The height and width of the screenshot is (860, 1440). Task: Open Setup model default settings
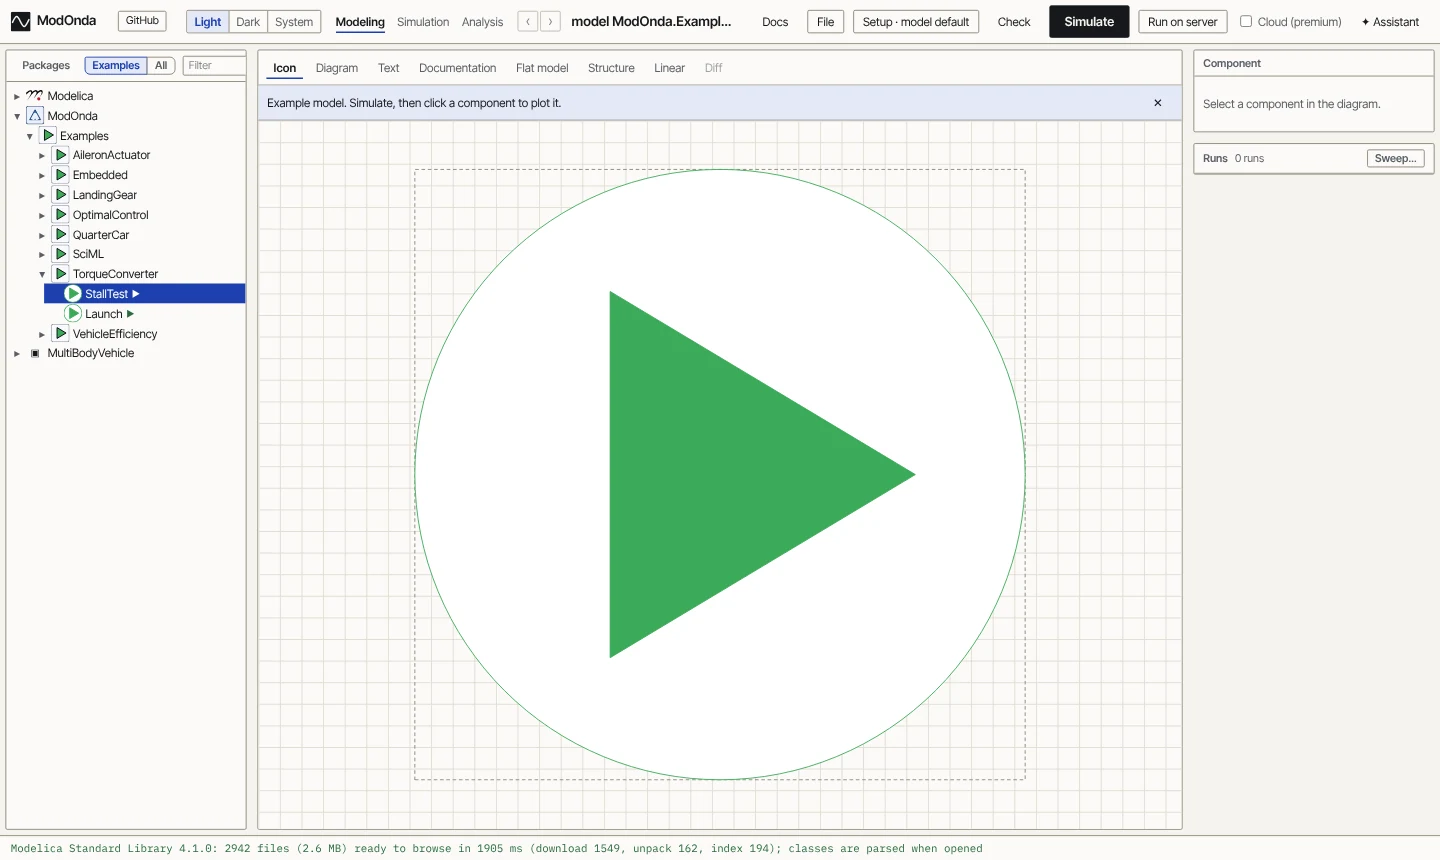[916, 22]
